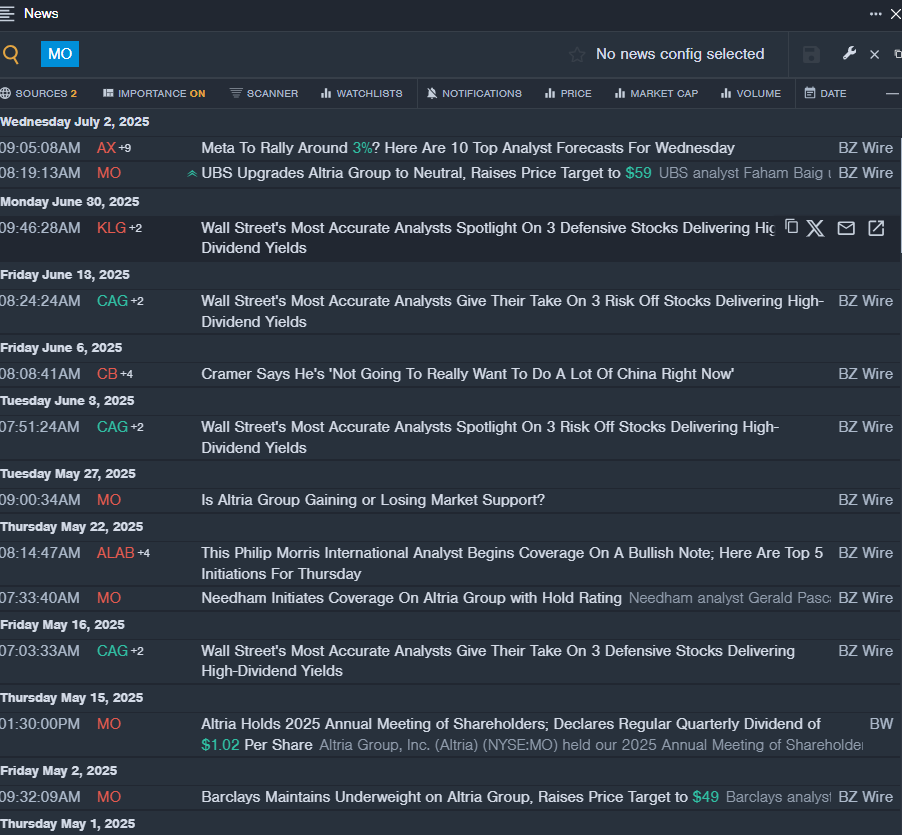Click the 09:05:08AM timestamp
This screenshot has height=835, width=902.
coord(40,148)
